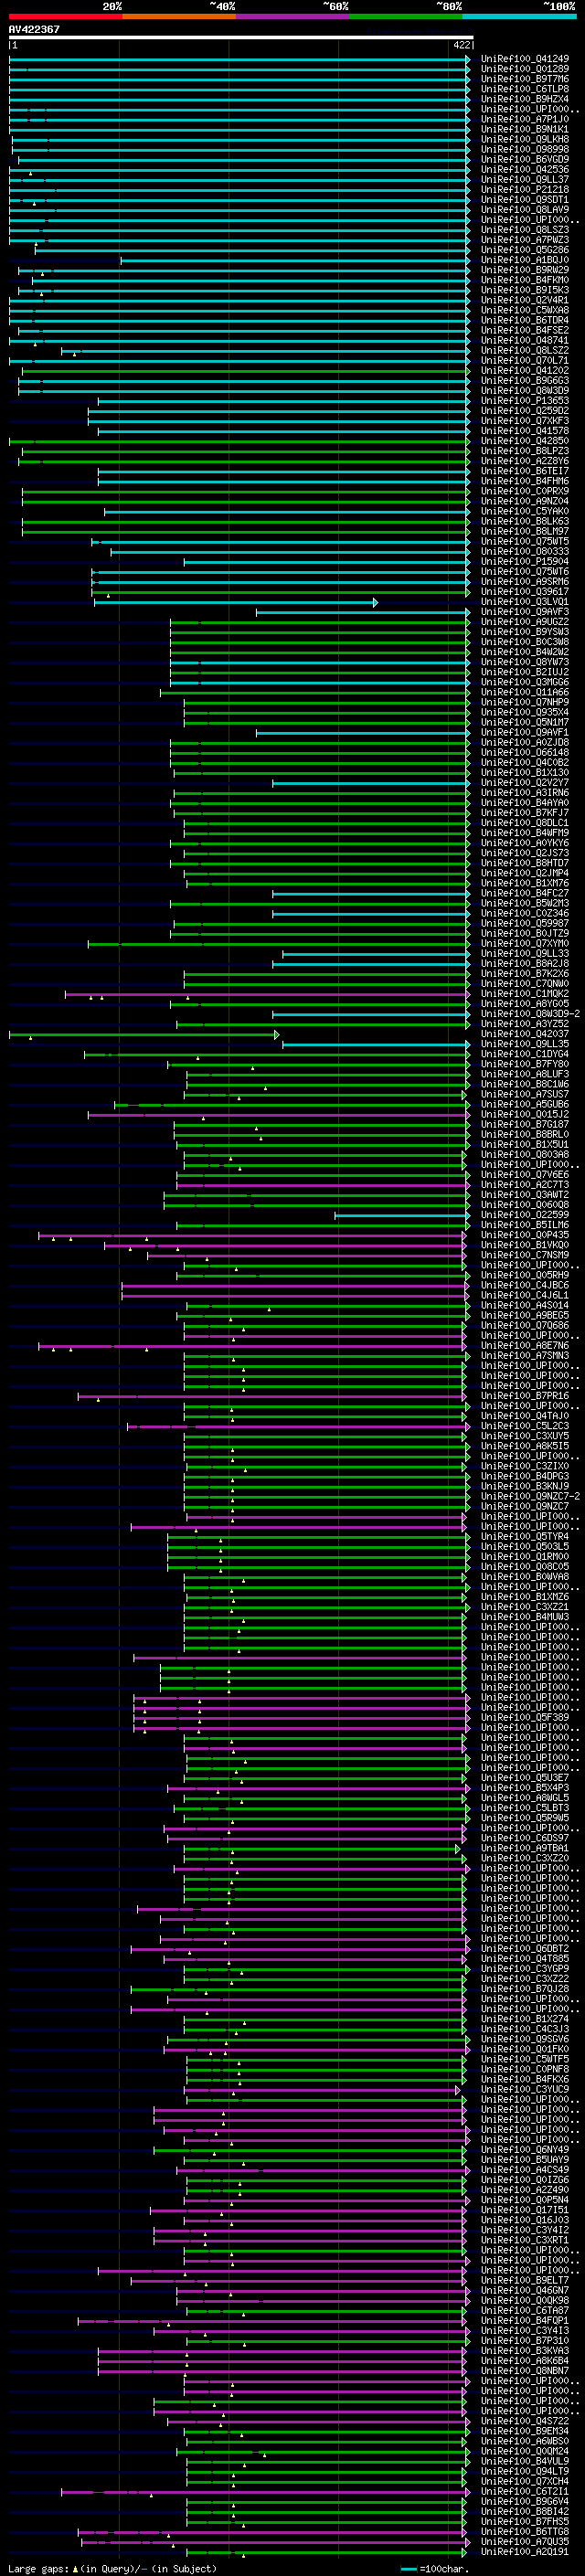
Task: Click the query end position label 422
Action: click(x=461, y=45)
